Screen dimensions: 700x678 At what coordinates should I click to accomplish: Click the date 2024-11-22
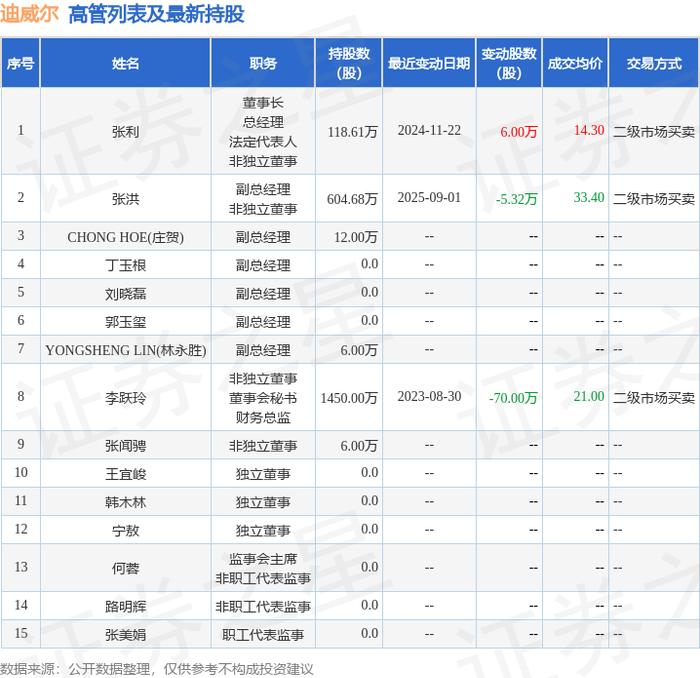point(429,130)
